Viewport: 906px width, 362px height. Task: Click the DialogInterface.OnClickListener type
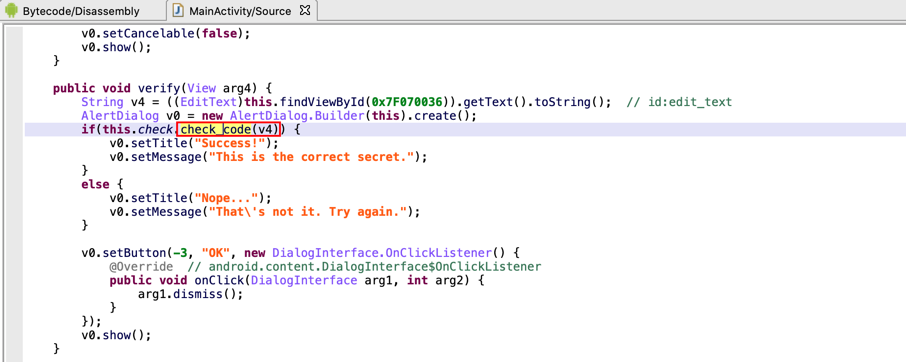pos(382,253)
